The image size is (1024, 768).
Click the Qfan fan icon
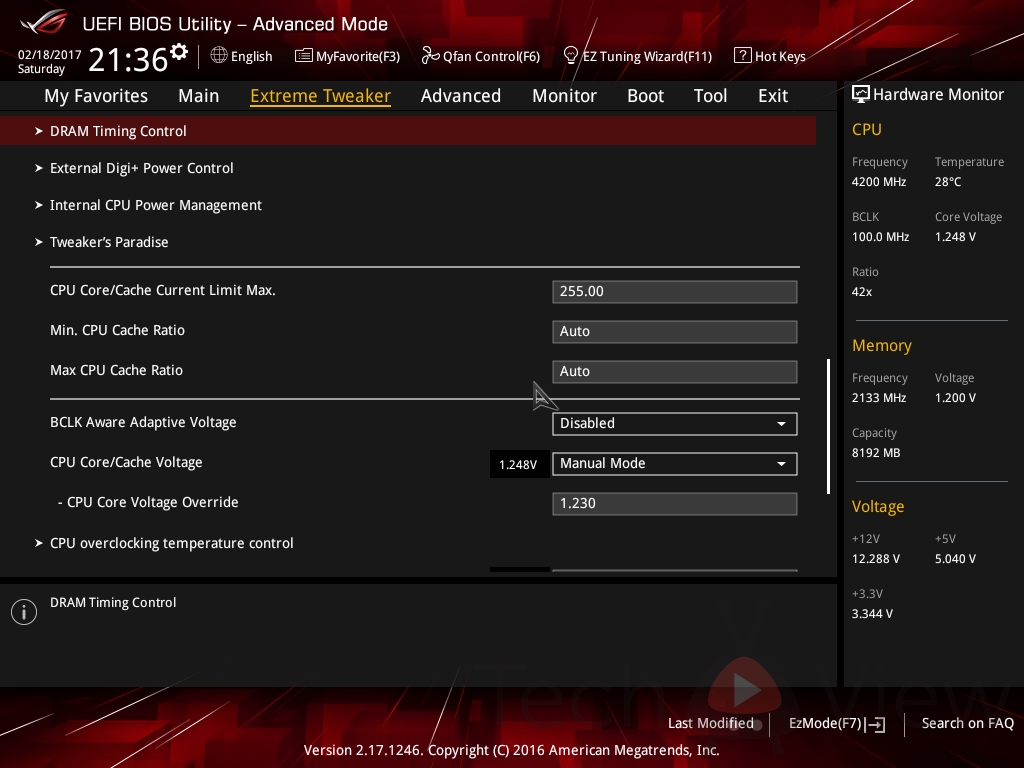pos(430,56)
